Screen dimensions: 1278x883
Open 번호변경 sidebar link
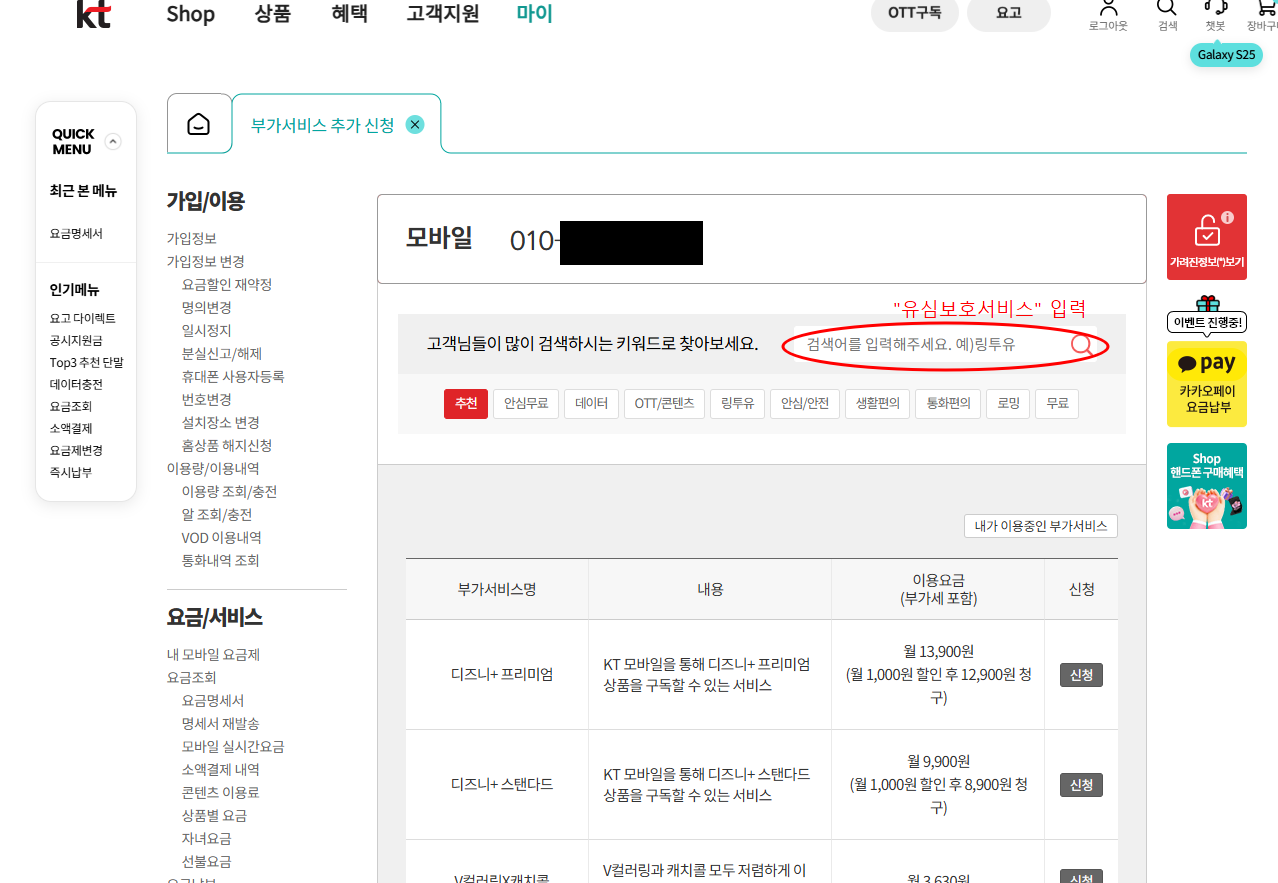tap(206, 400)
